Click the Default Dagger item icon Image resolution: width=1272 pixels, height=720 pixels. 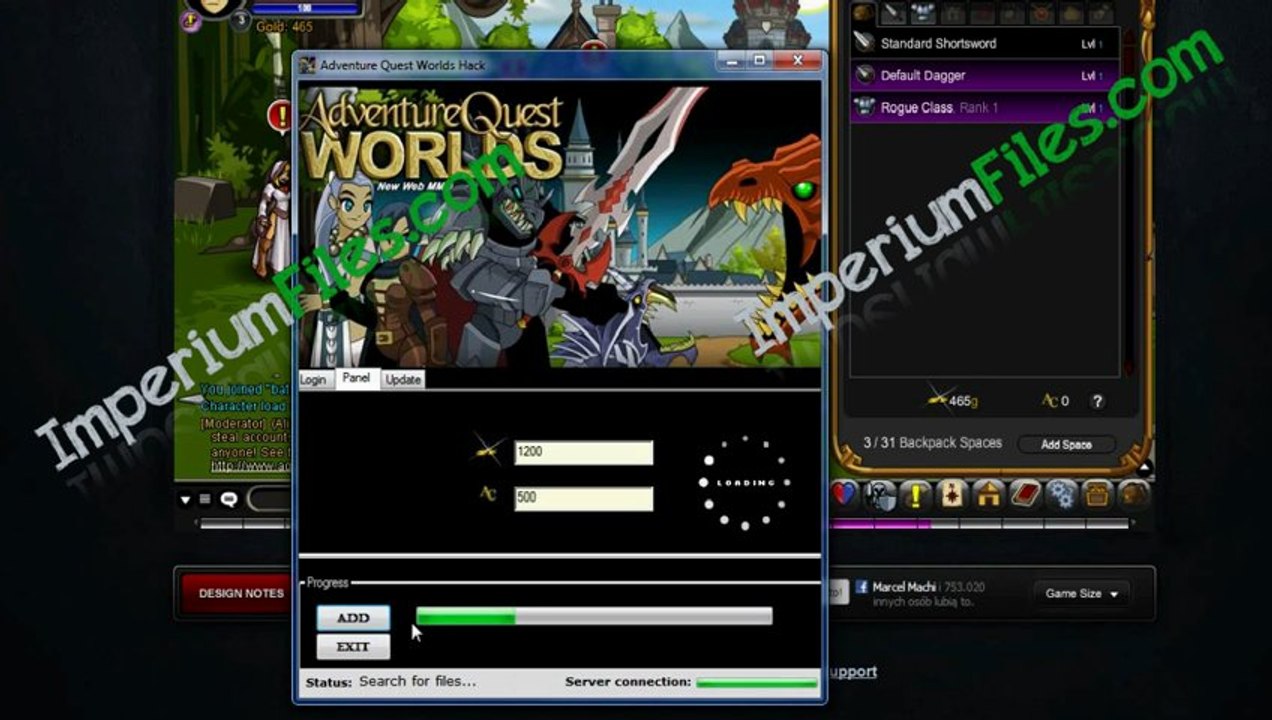coord(864,75)
